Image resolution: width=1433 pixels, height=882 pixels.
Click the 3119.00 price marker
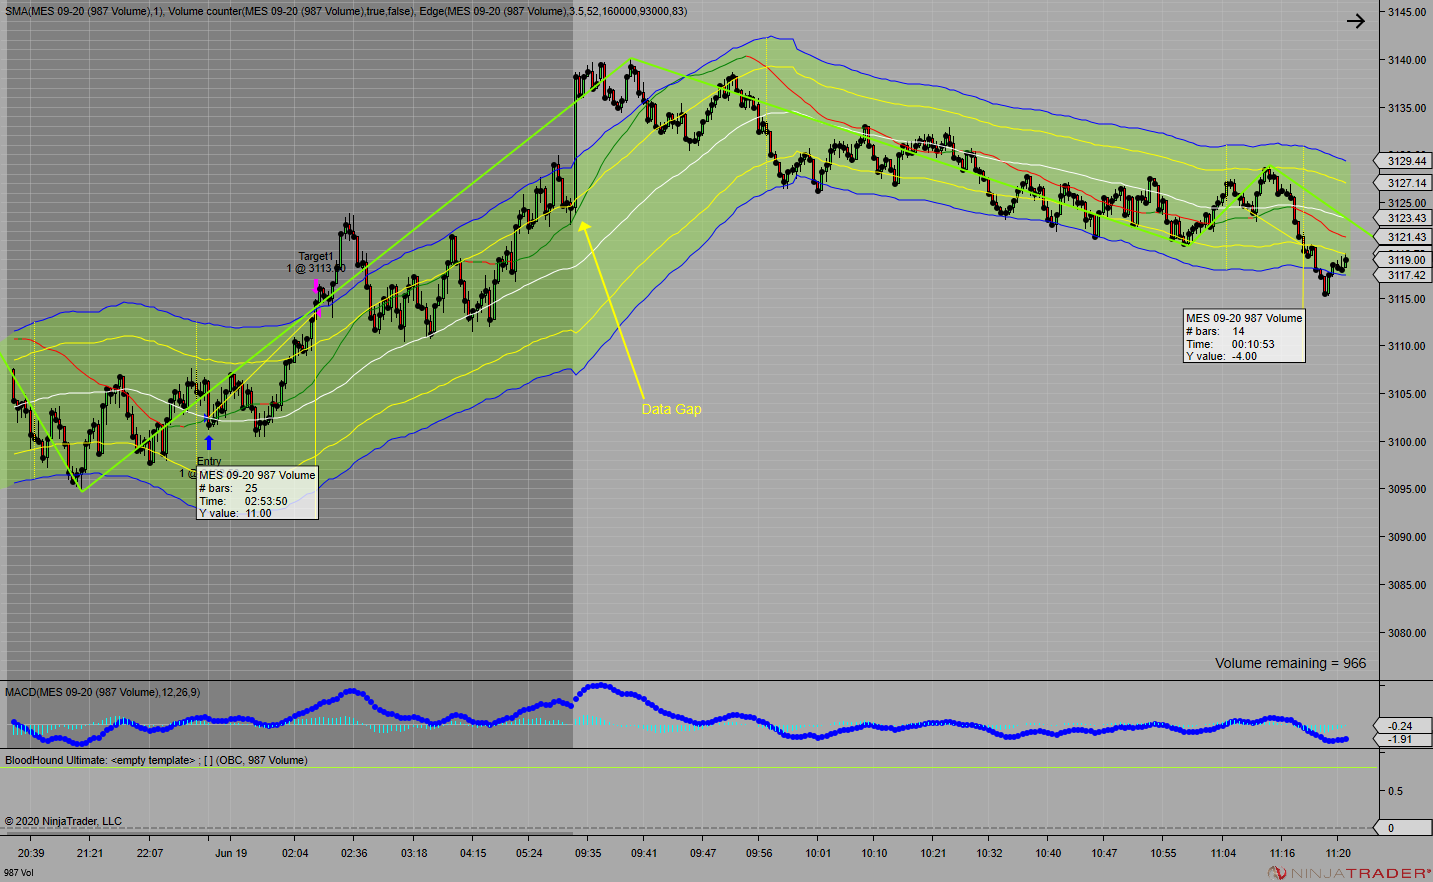[x=1405, y=260]
